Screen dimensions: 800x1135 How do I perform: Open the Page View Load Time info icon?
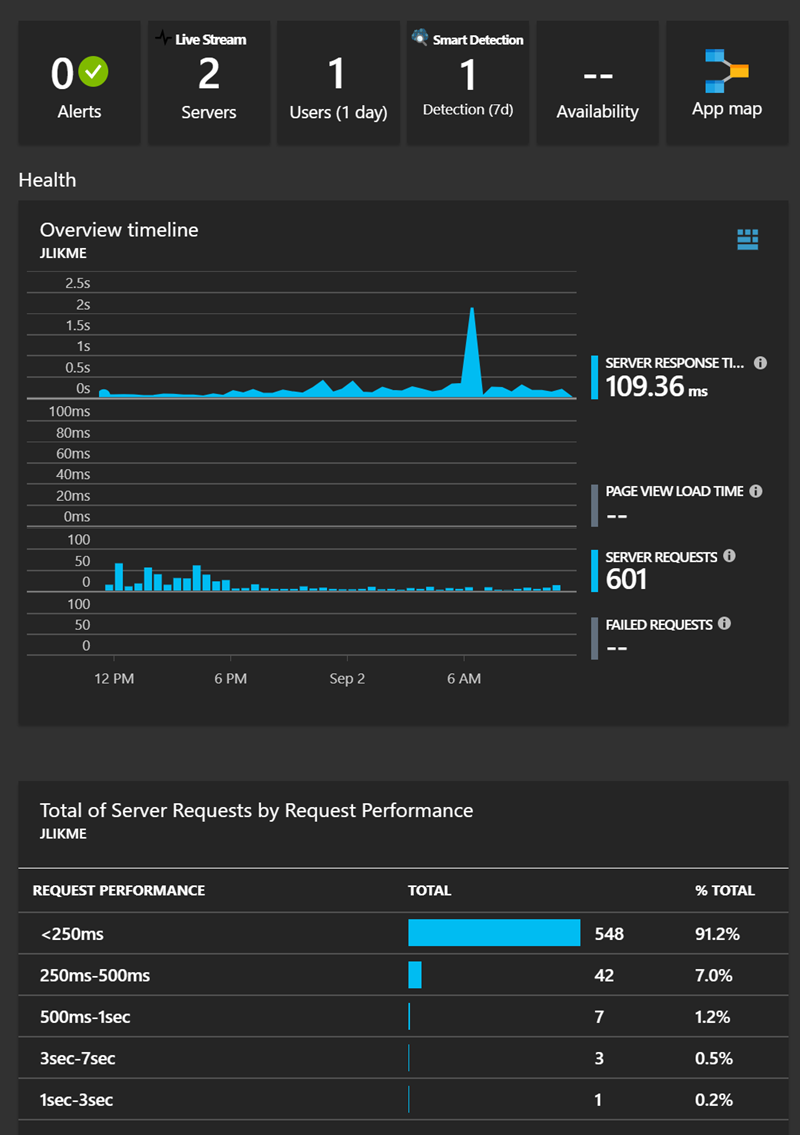[x=757, y=491]
